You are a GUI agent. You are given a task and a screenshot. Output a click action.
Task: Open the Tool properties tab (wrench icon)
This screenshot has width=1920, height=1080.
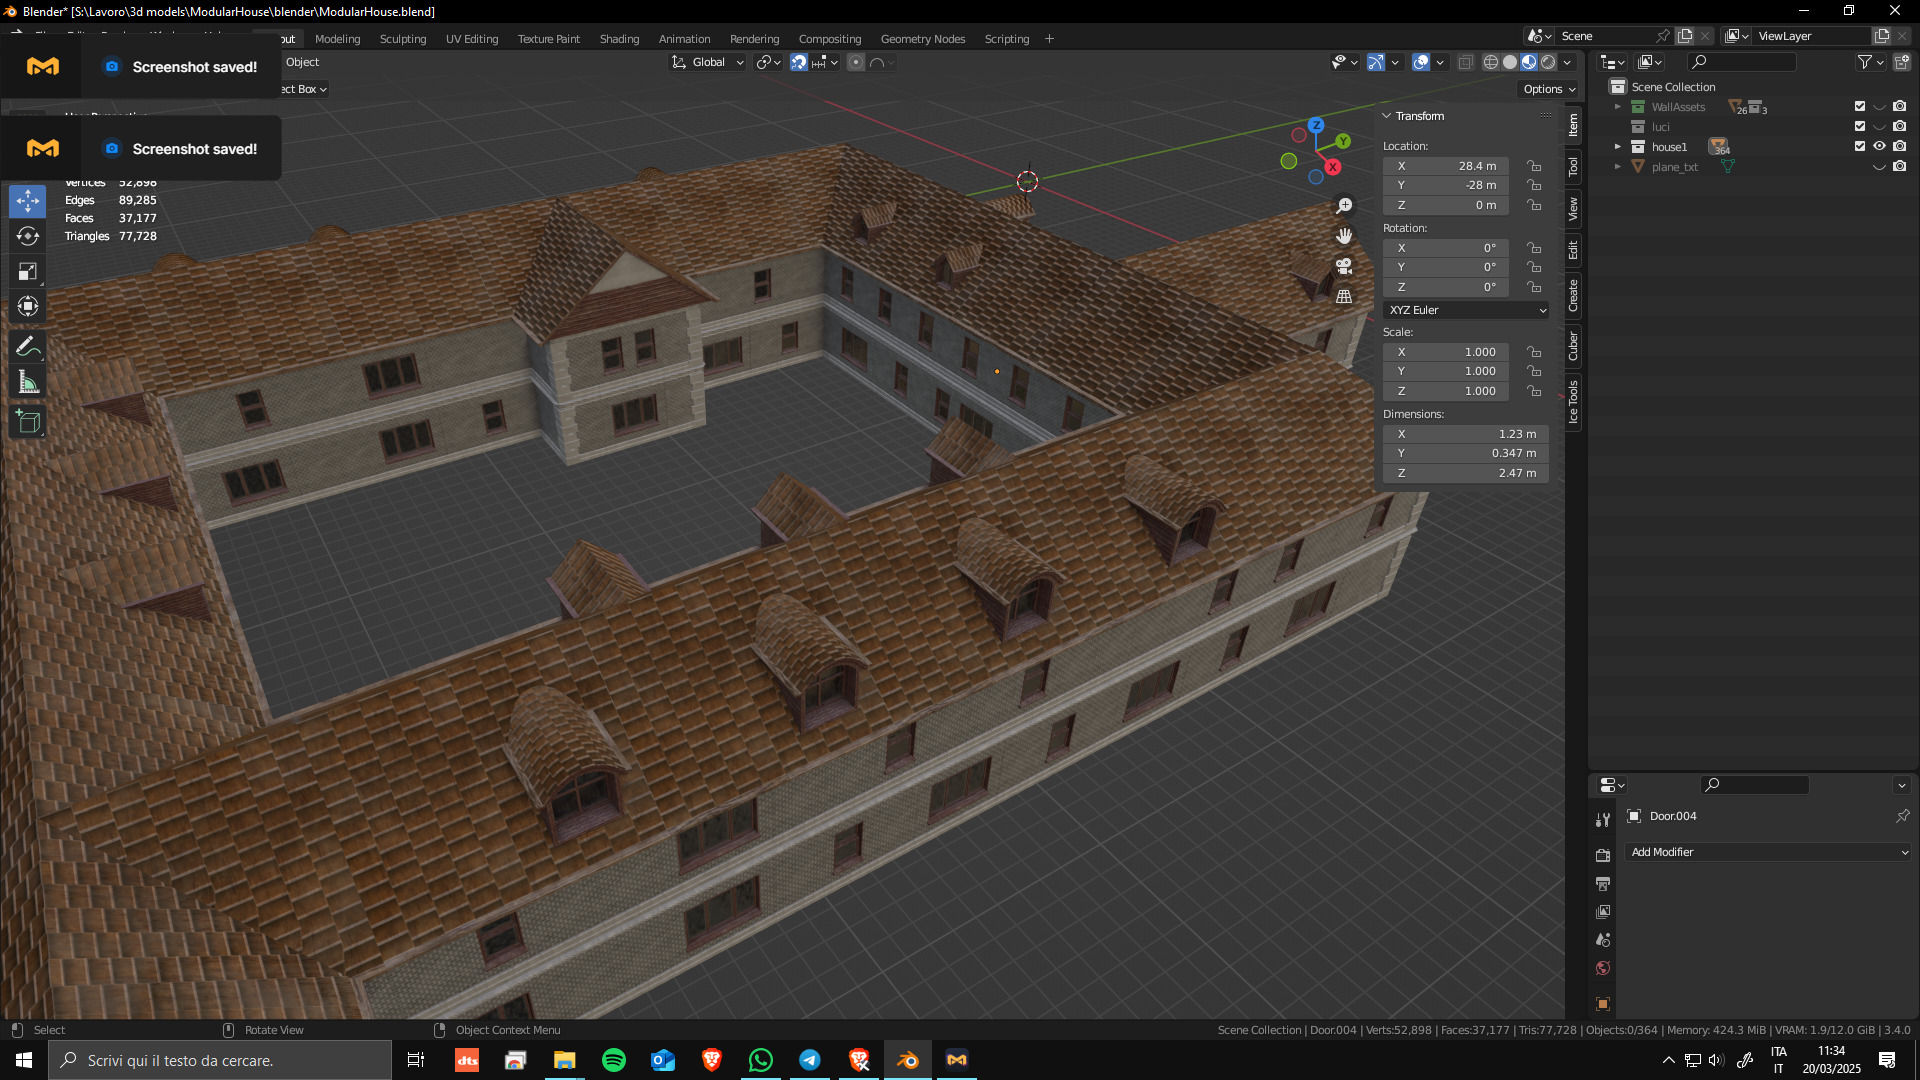(x=1603, y=820)
